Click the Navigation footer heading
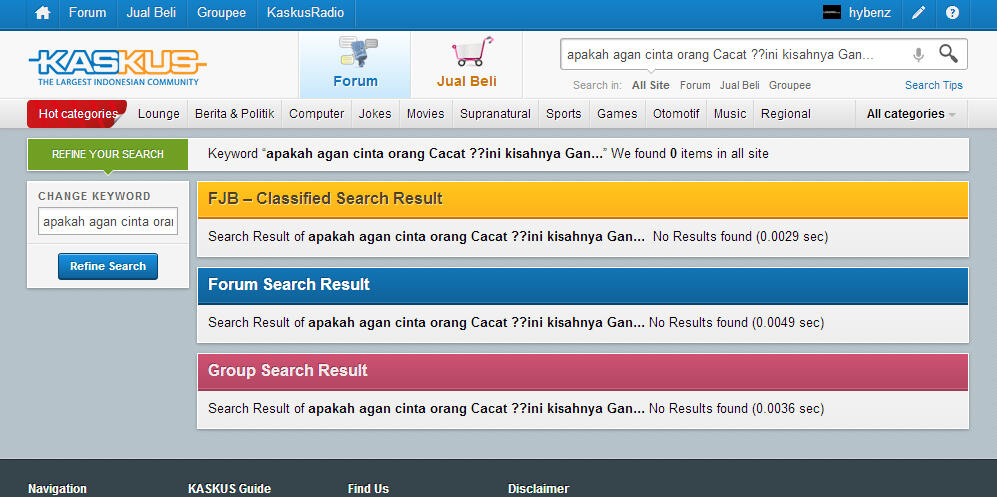 click(x=57, y=489)
